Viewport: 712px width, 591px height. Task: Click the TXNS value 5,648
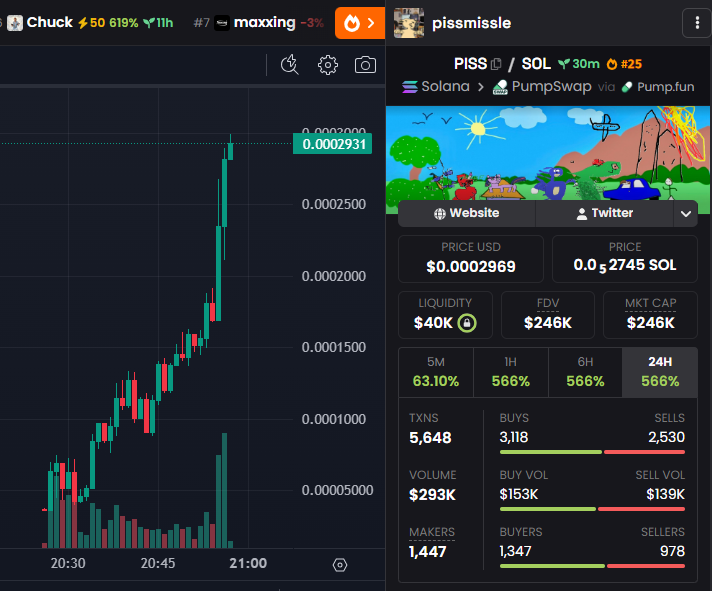tap(430, 438)
